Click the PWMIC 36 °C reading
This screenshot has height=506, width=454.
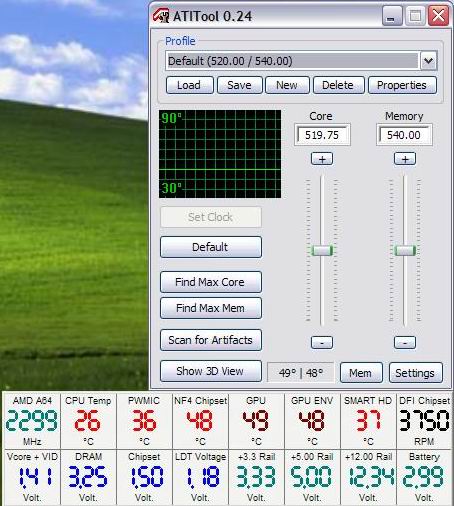coord(144,421)
